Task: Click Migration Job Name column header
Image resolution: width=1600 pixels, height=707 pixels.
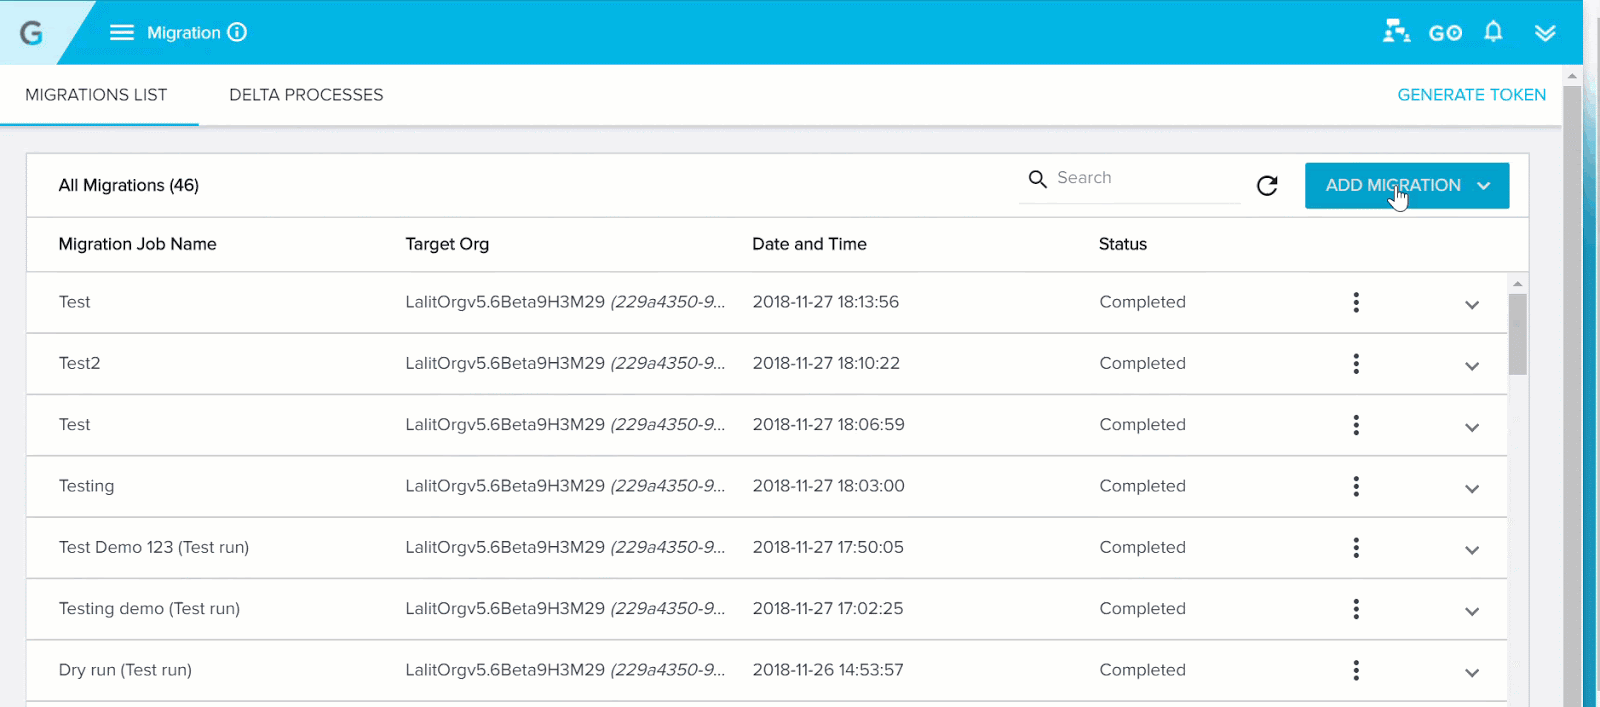Action: (137, 244)
